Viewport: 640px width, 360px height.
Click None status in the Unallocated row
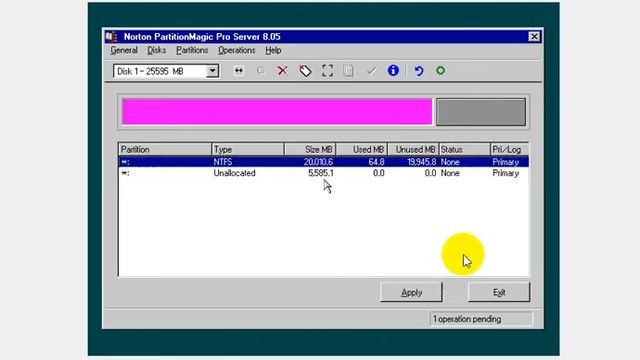(450, 173)
